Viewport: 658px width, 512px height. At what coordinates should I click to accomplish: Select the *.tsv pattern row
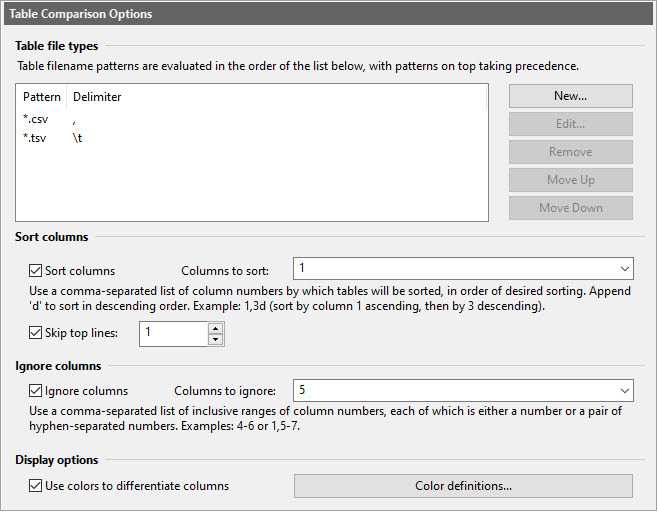coord(35,138)
